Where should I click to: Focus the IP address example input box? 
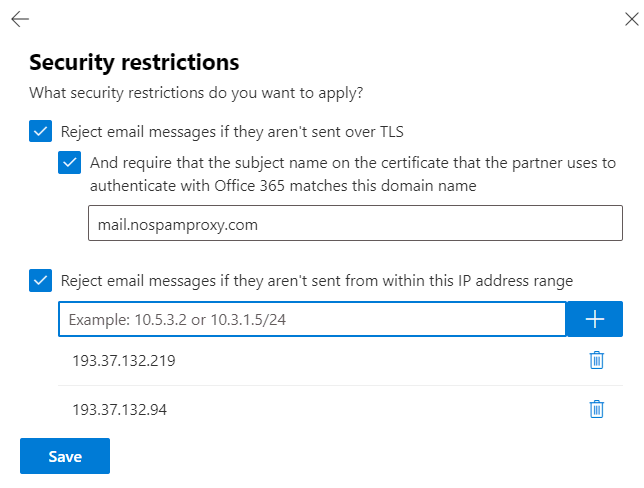[312, 319]
